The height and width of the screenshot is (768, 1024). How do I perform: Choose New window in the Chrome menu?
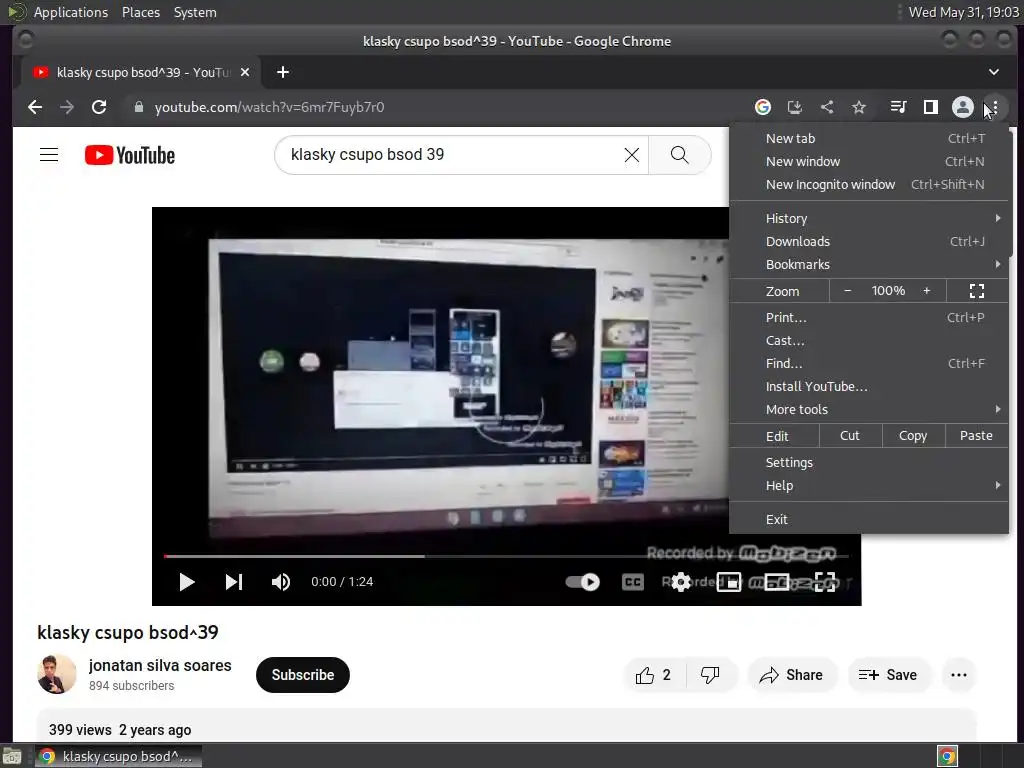click(869, 161)
